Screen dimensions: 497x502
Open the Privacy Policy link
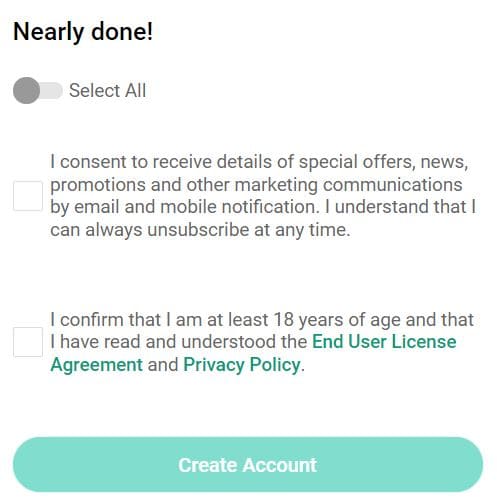click(242, 365)
